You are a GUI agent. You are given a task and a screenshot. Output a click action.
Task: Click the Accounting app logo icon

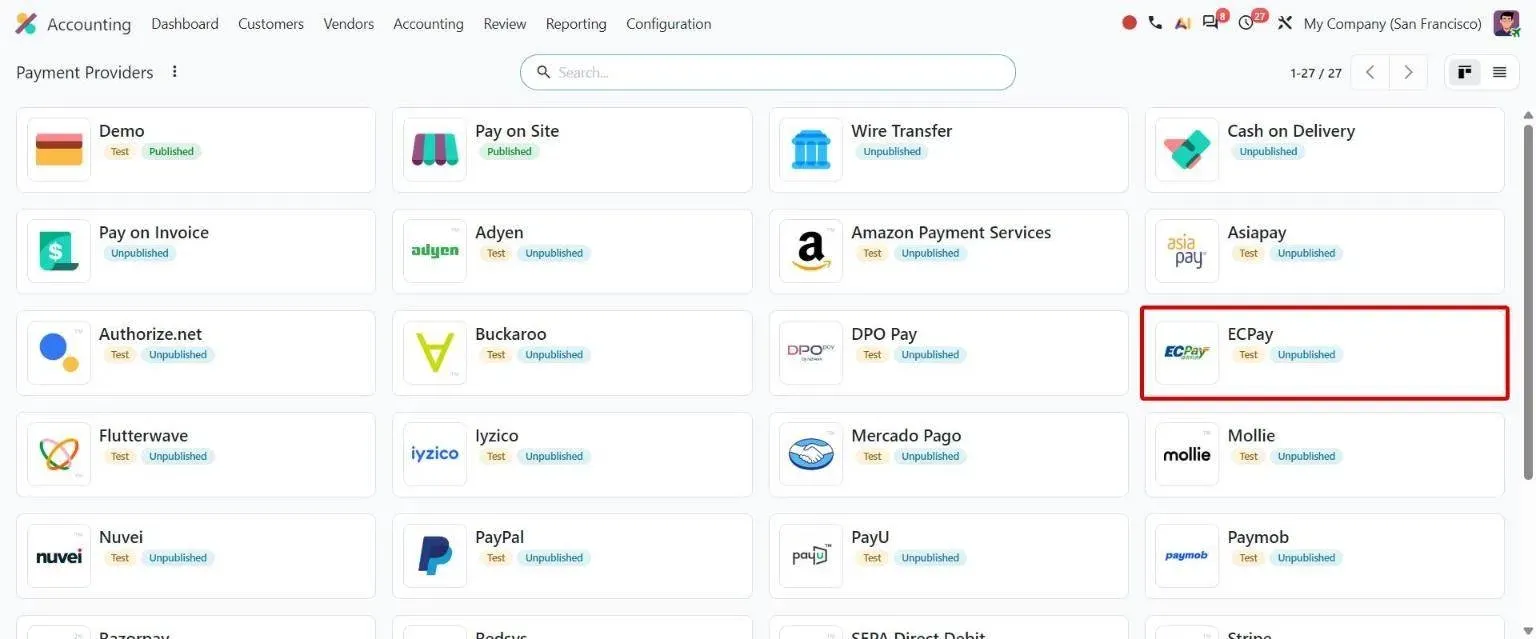pyautogui.click(x=26, y=23)
